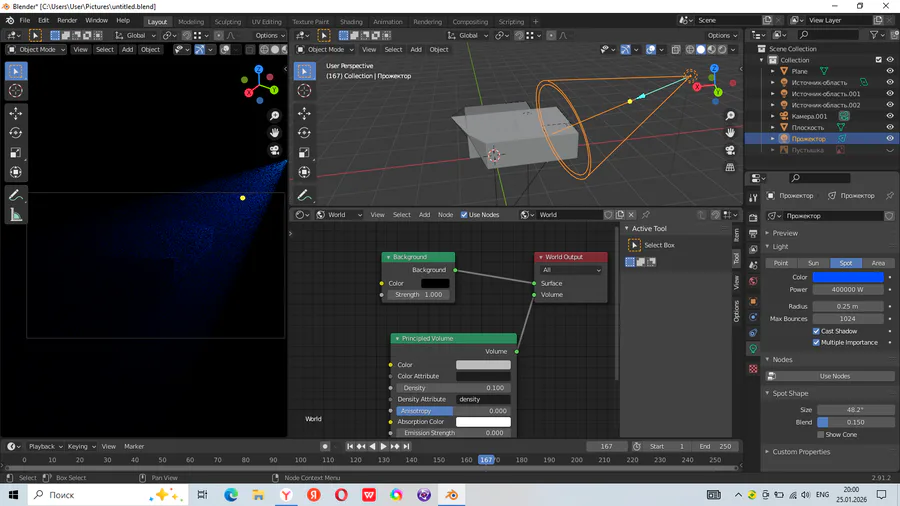Open Texture properties checker icon
The width and height of the screenshot is (900, 506).
click(753, 369)
